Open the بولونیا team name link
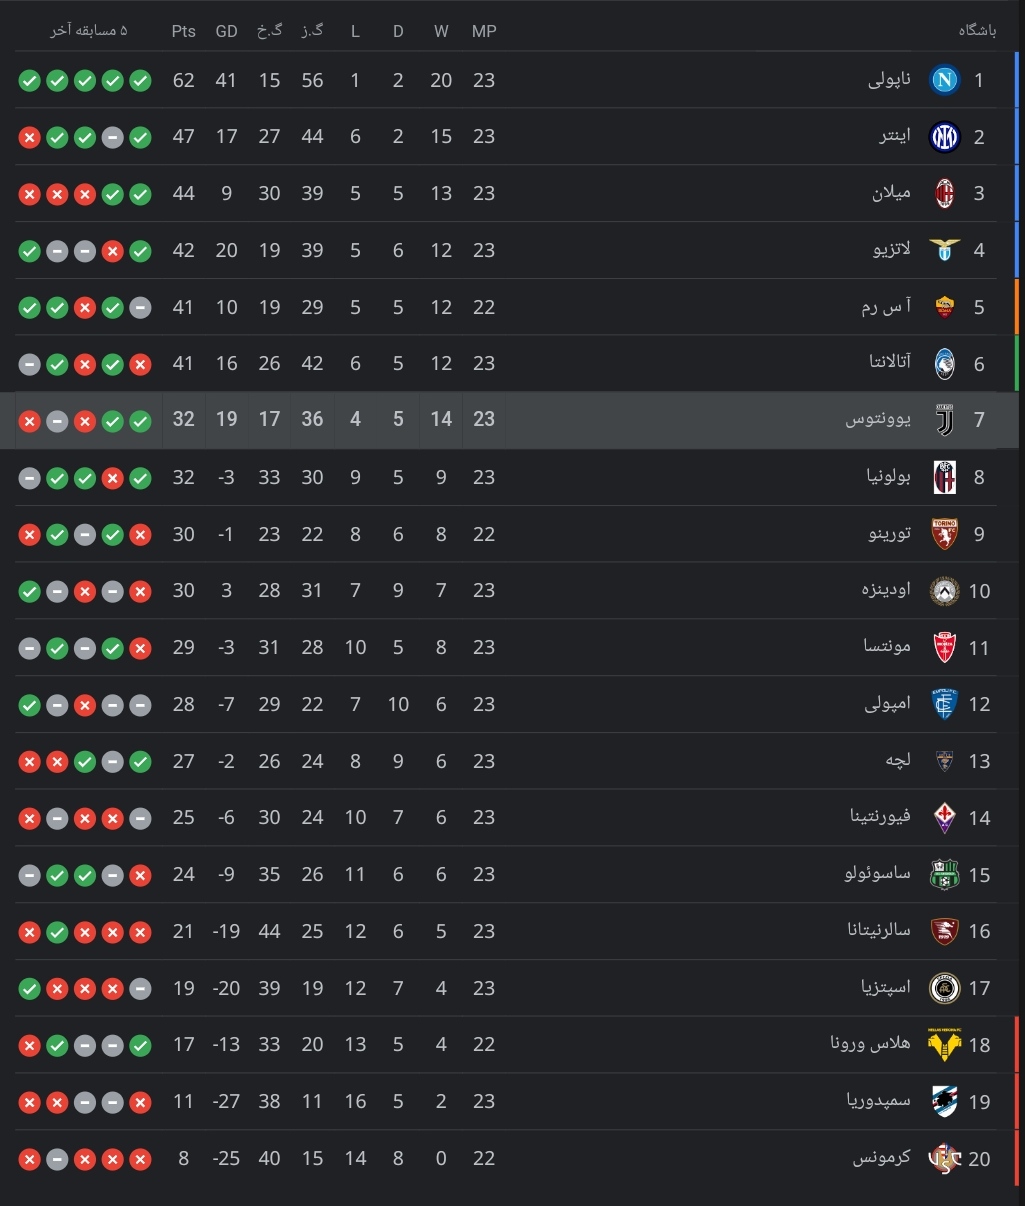 coord(888,477)
